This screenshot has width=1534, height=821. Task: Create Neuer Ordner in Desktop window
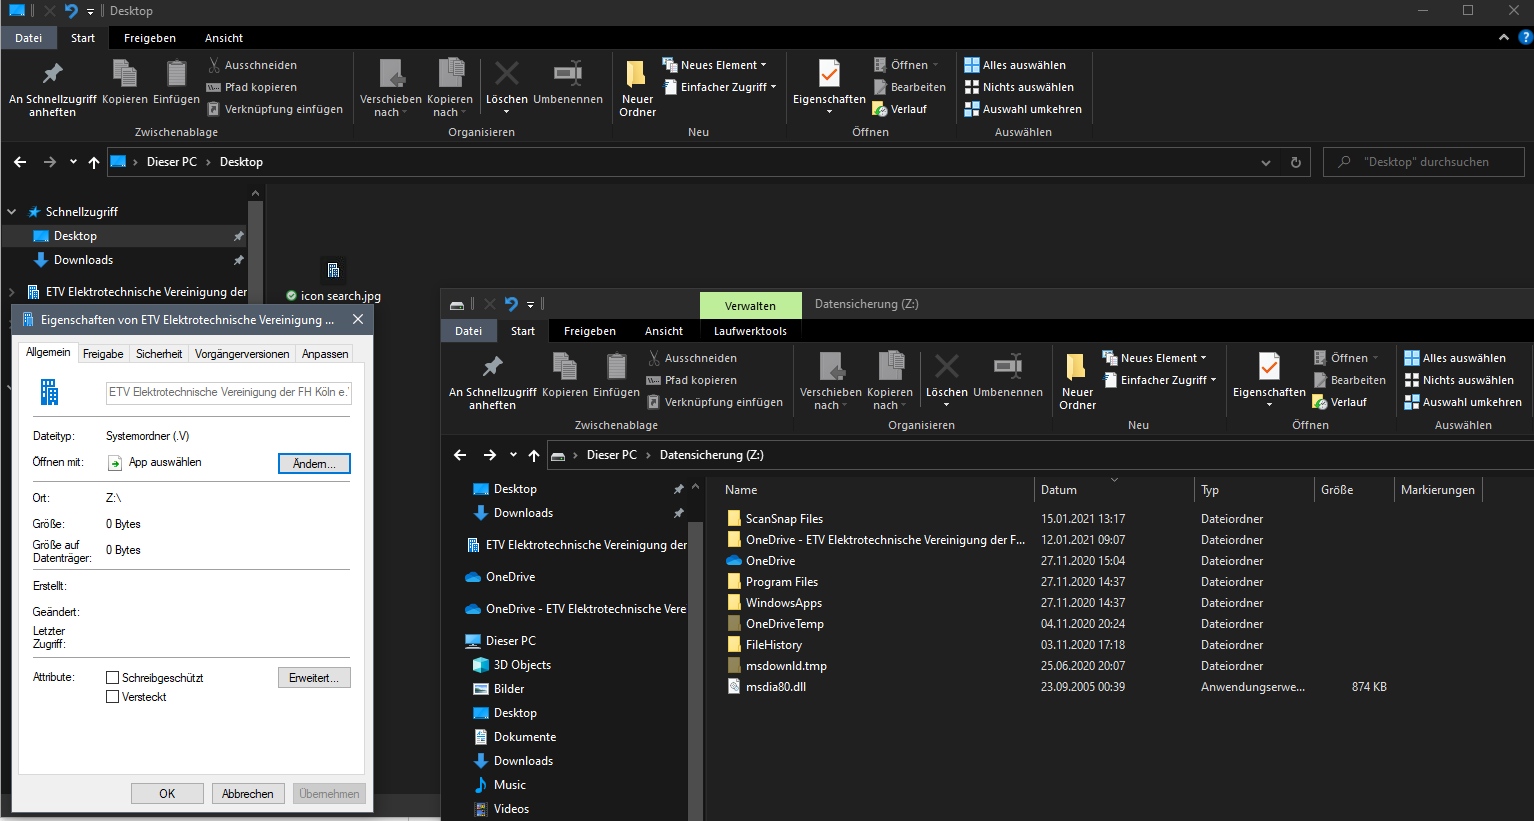pos(637,88)
